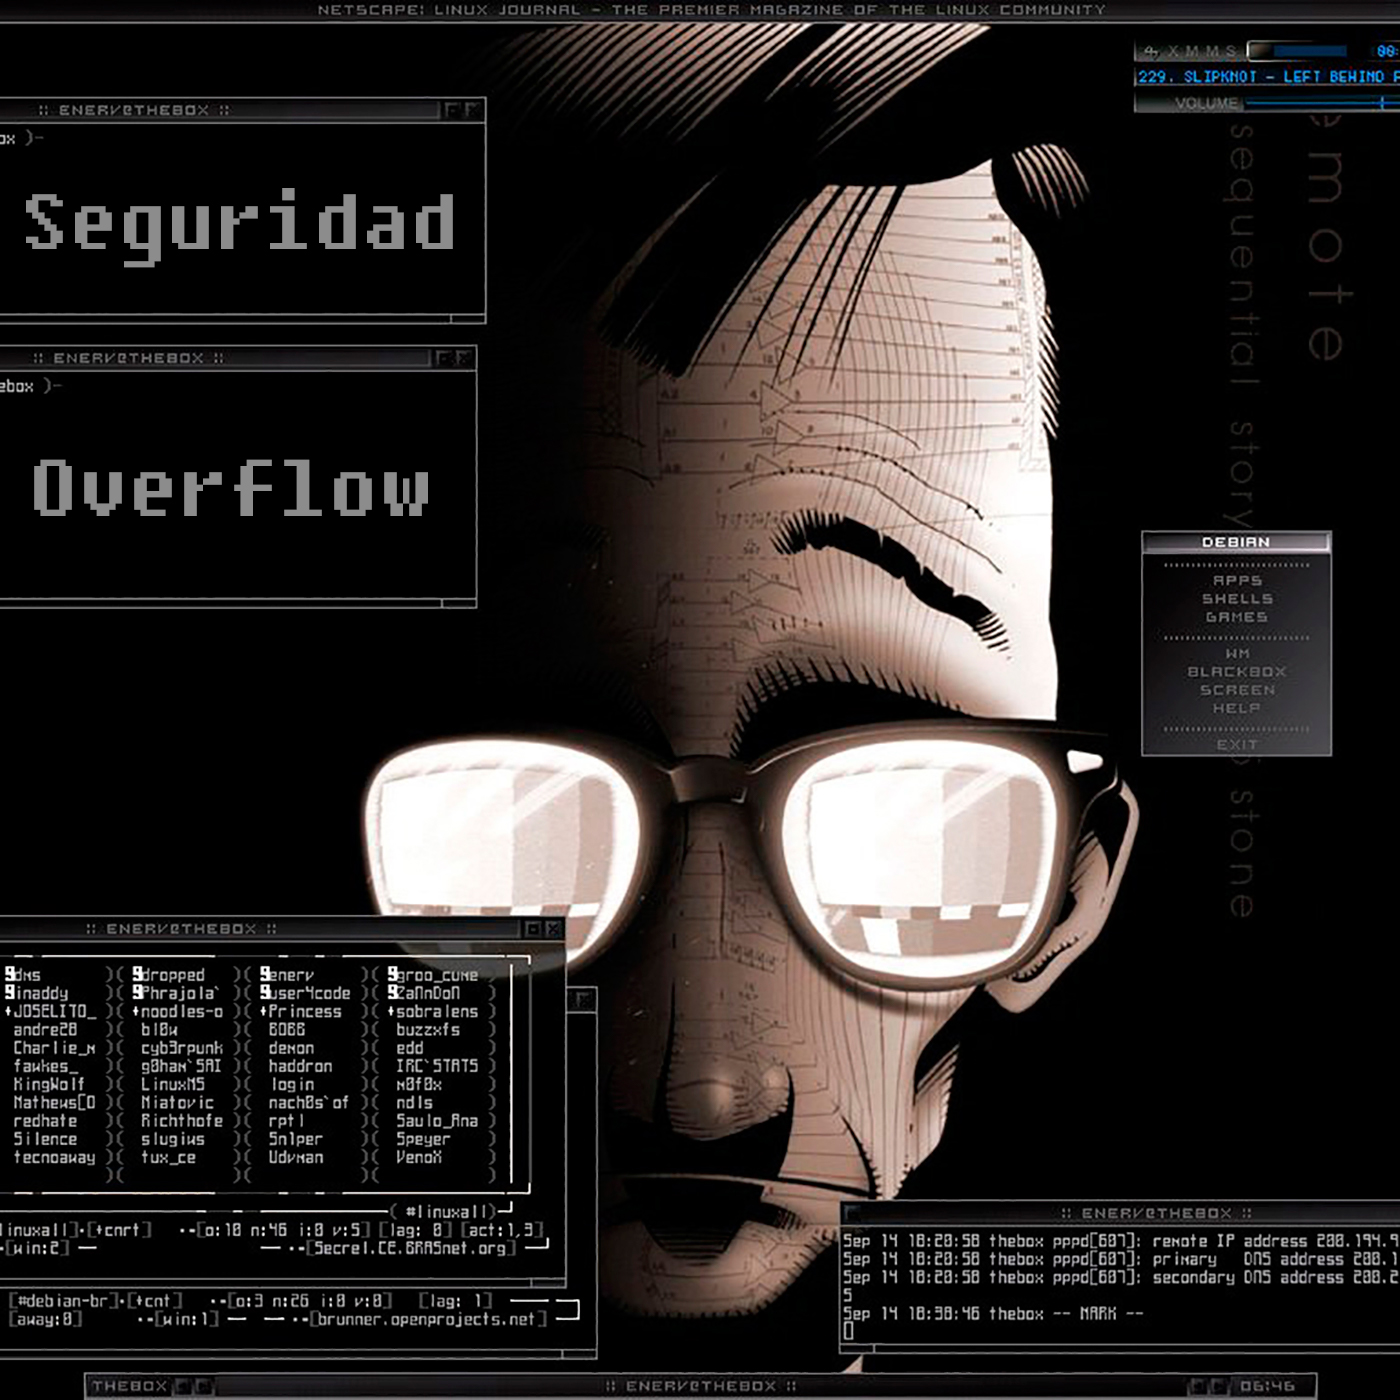Open the WM entry in Debian menu

click(1237, 653)
